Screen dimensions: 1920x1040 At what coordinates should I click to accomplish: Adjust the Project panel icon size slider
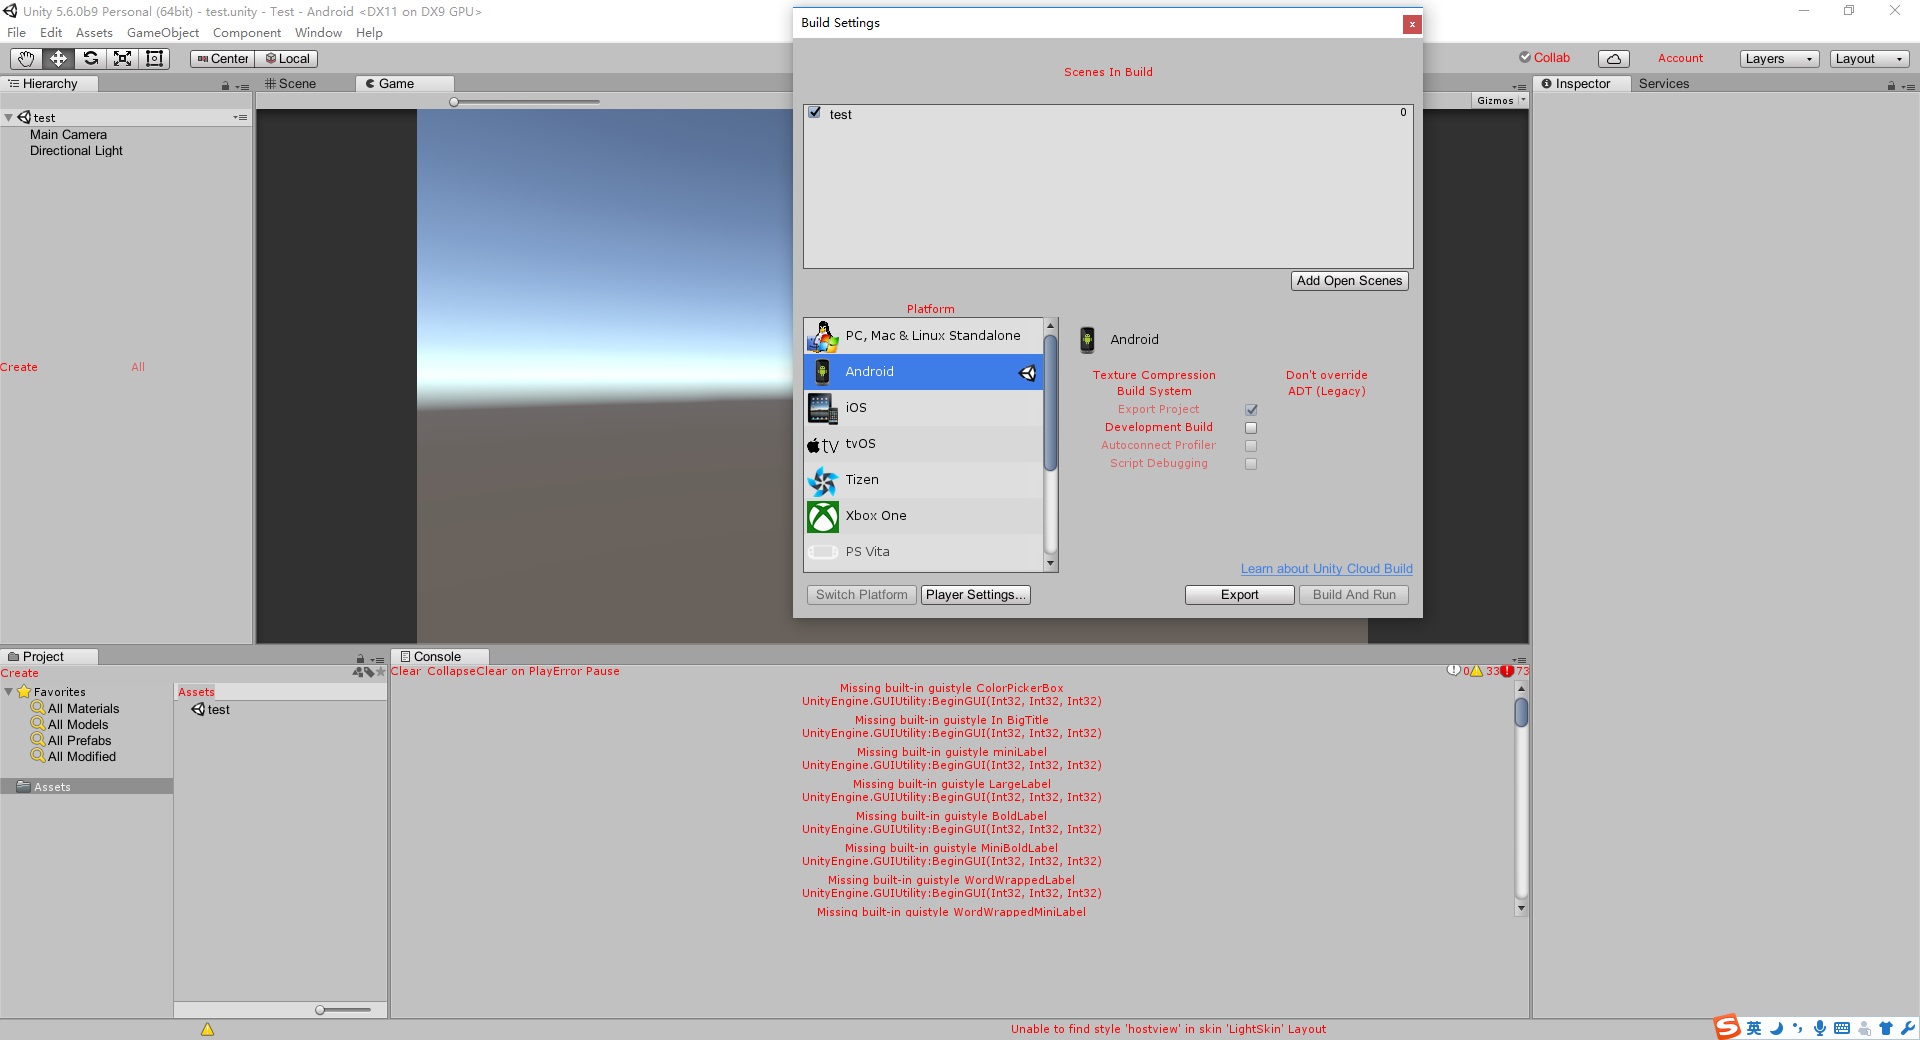pyautogui.click(x=320, y=1010)
